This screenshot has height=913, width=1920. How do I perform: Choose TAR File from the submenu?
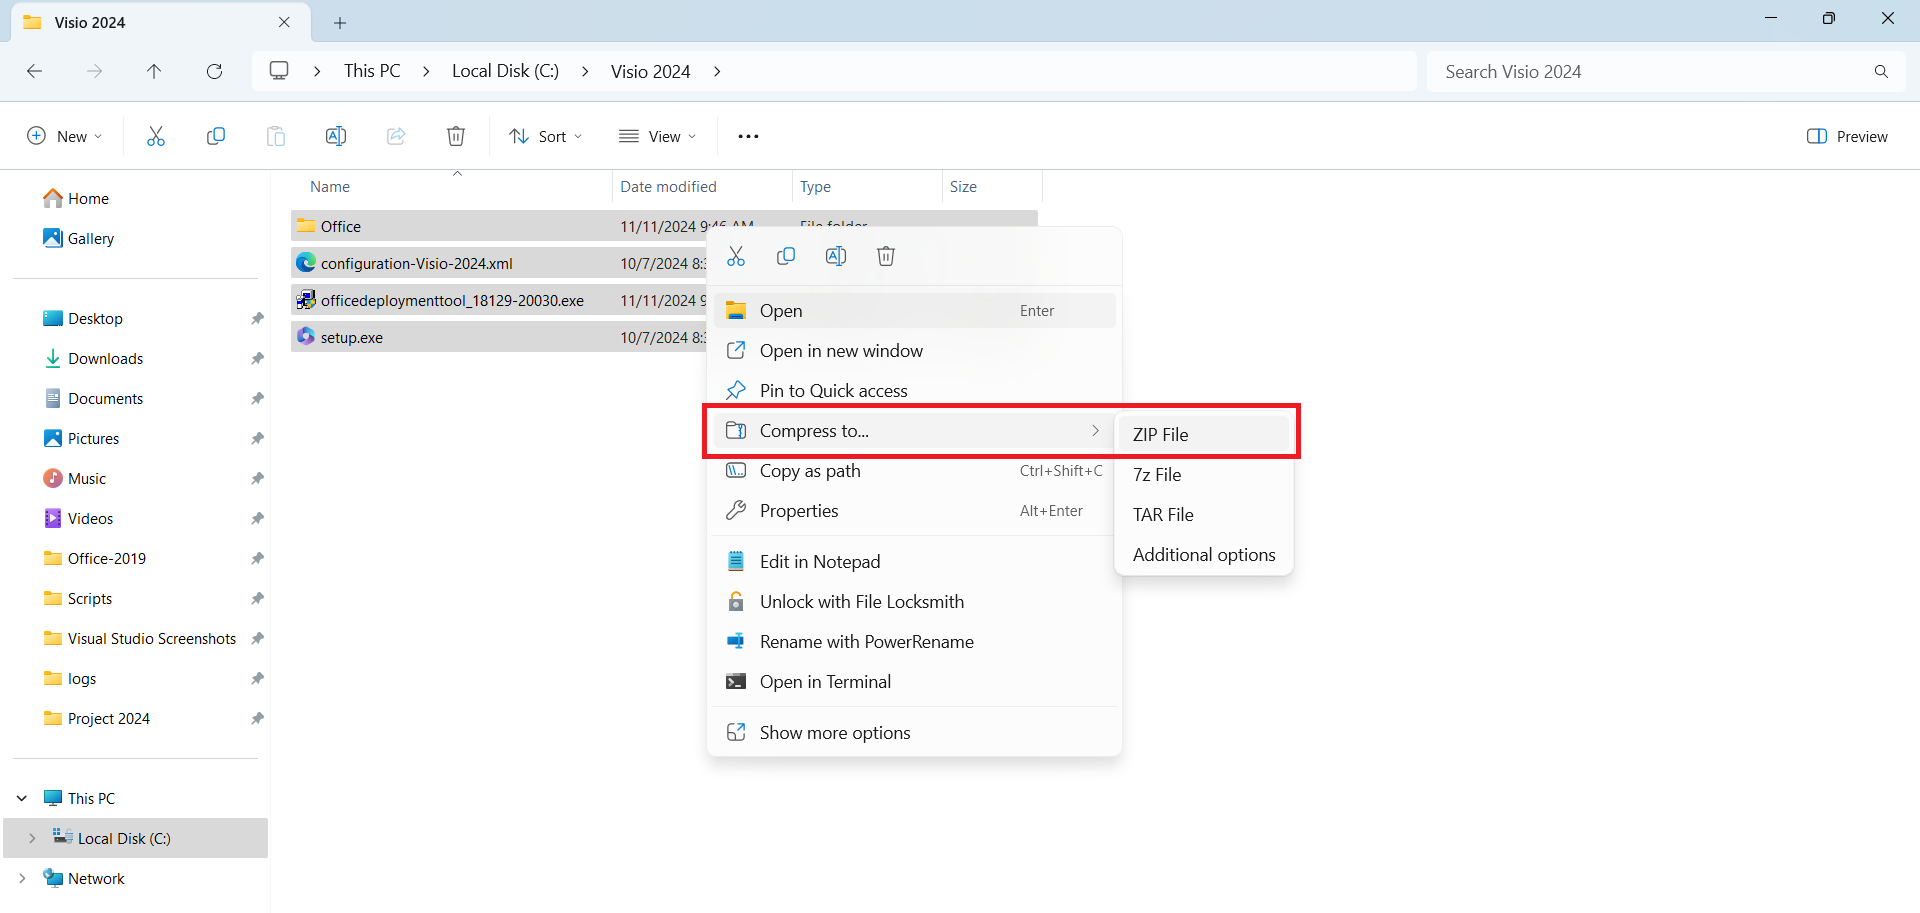click(1204, 515)
